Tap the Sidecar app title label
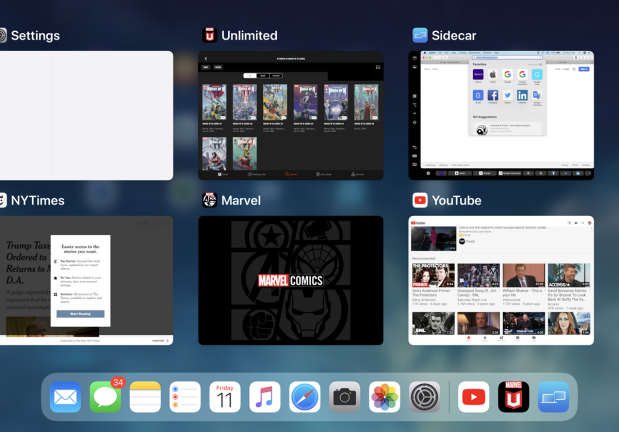 coord(454,36)
